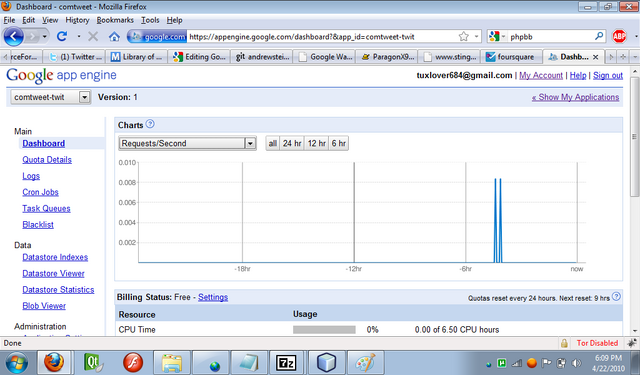Show the 24 hr chart range
The width and height of the screenshot is (640, 375).
[x=292, y=143]
